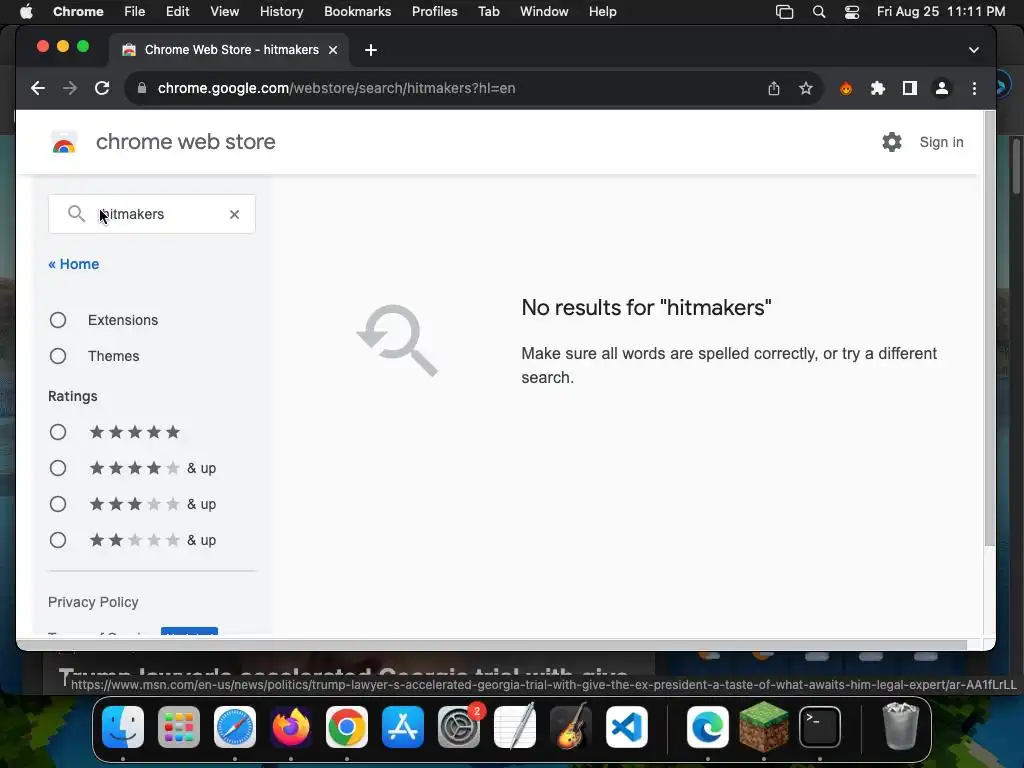Viewport: 1024px width, 768px height.
Task: Open Stage Manager menu bar icon
Action: (784, 12)
